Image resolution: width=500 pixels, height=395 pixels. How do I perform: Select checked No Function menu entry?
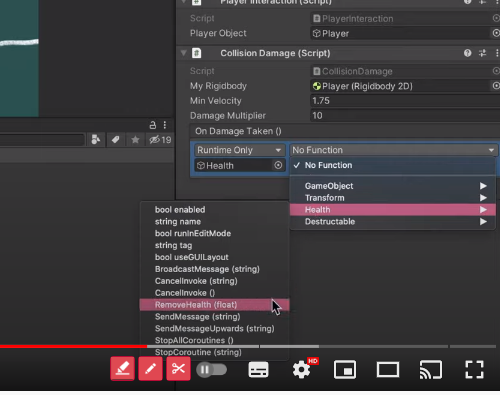click(392, 165)
